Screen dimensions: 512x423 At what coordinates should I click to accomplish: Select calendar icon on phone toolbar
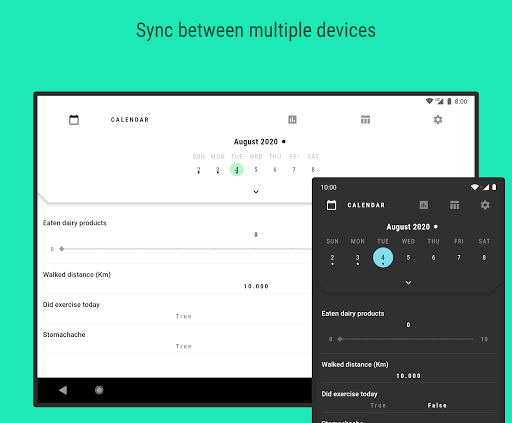point(331,205)
